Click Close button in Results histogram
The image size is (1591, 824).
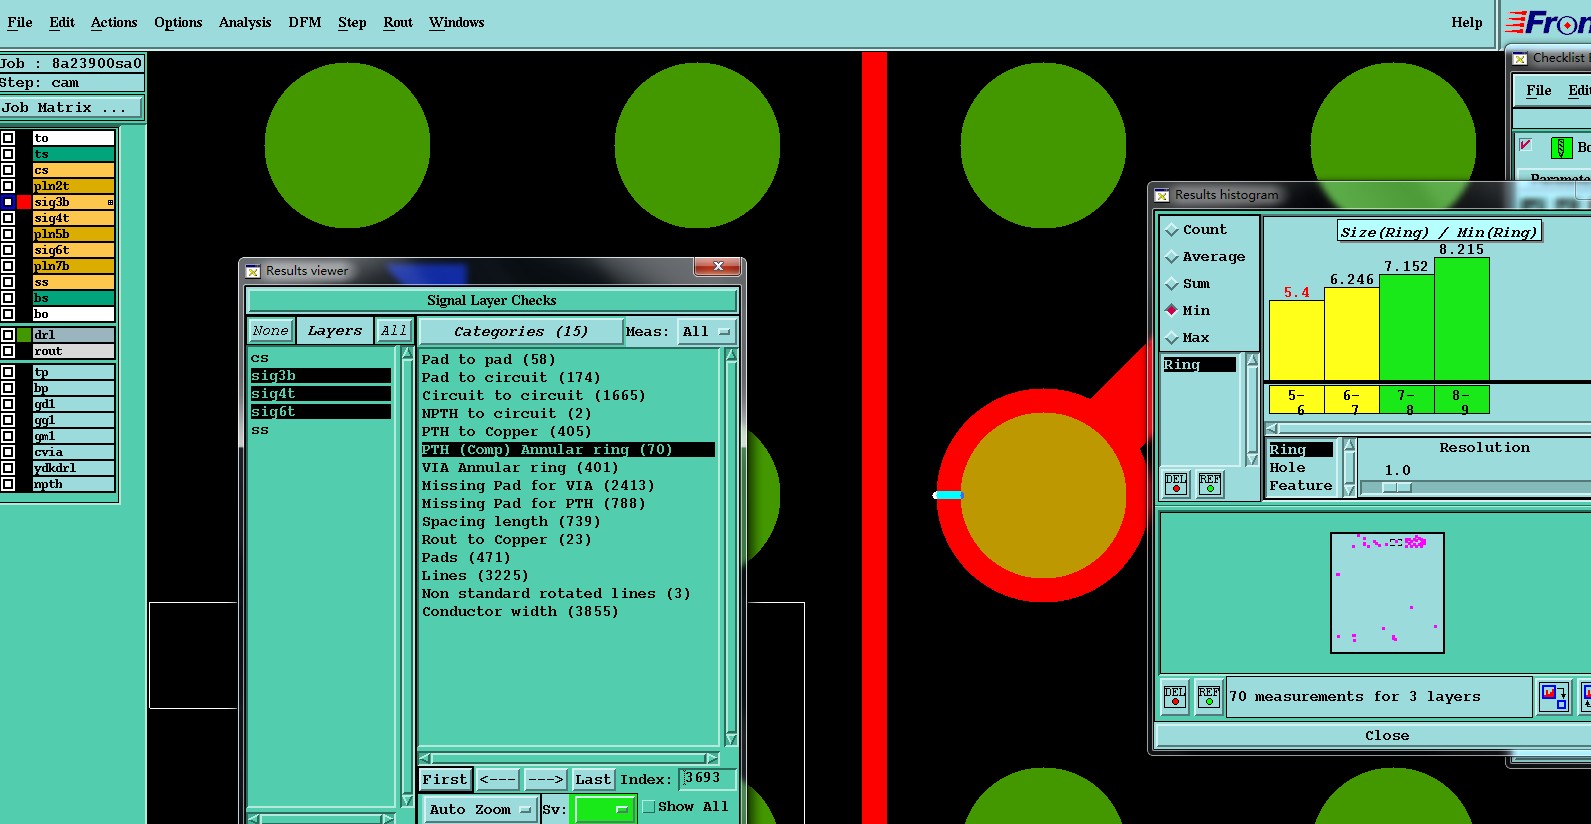1387,735
